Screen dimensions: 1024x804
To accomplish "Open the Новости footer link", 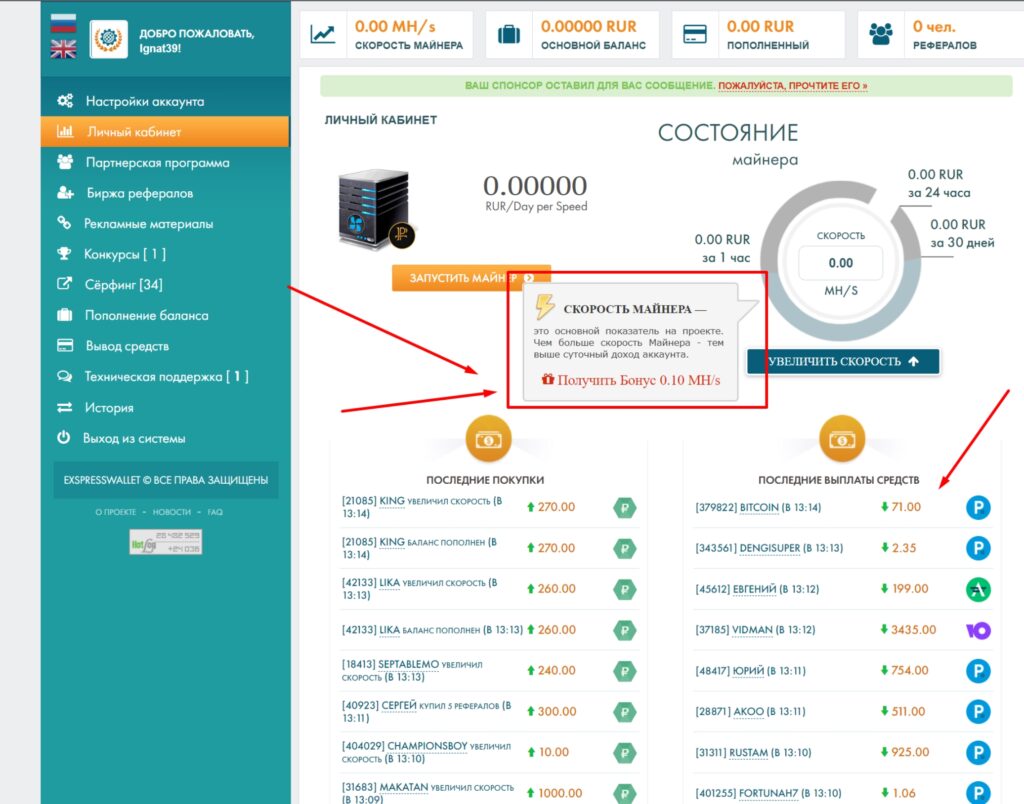I will pyautogui.click(x=172, y=512).
